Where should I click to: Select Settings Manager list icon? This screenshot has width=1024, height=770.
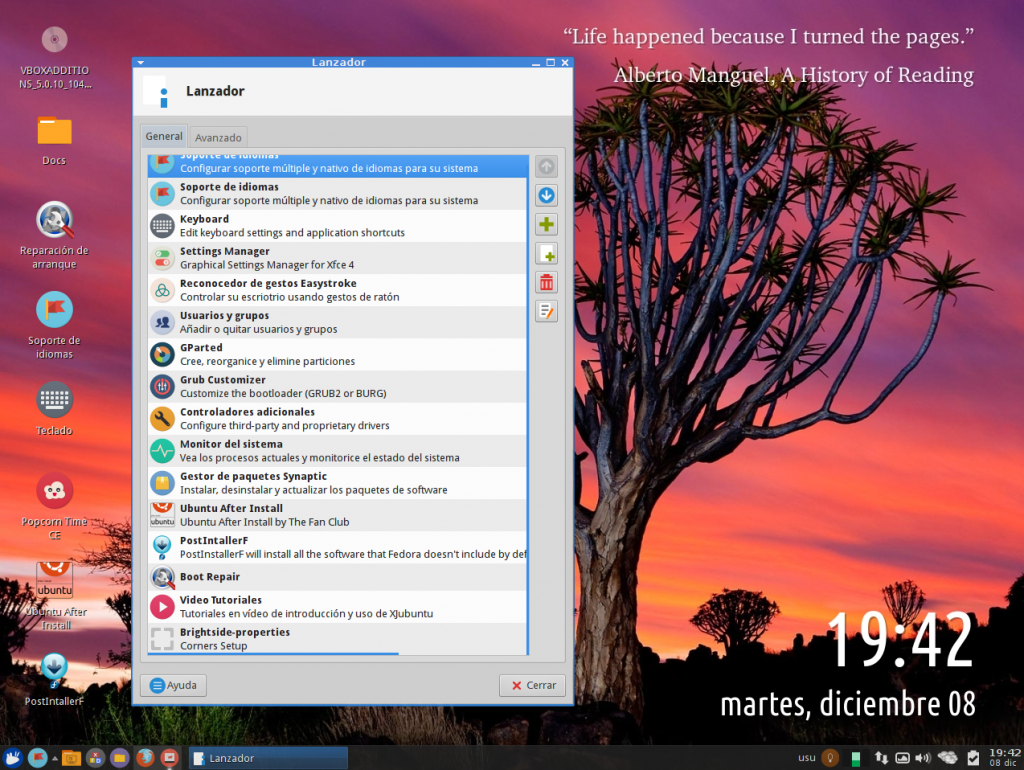[163, 258]
